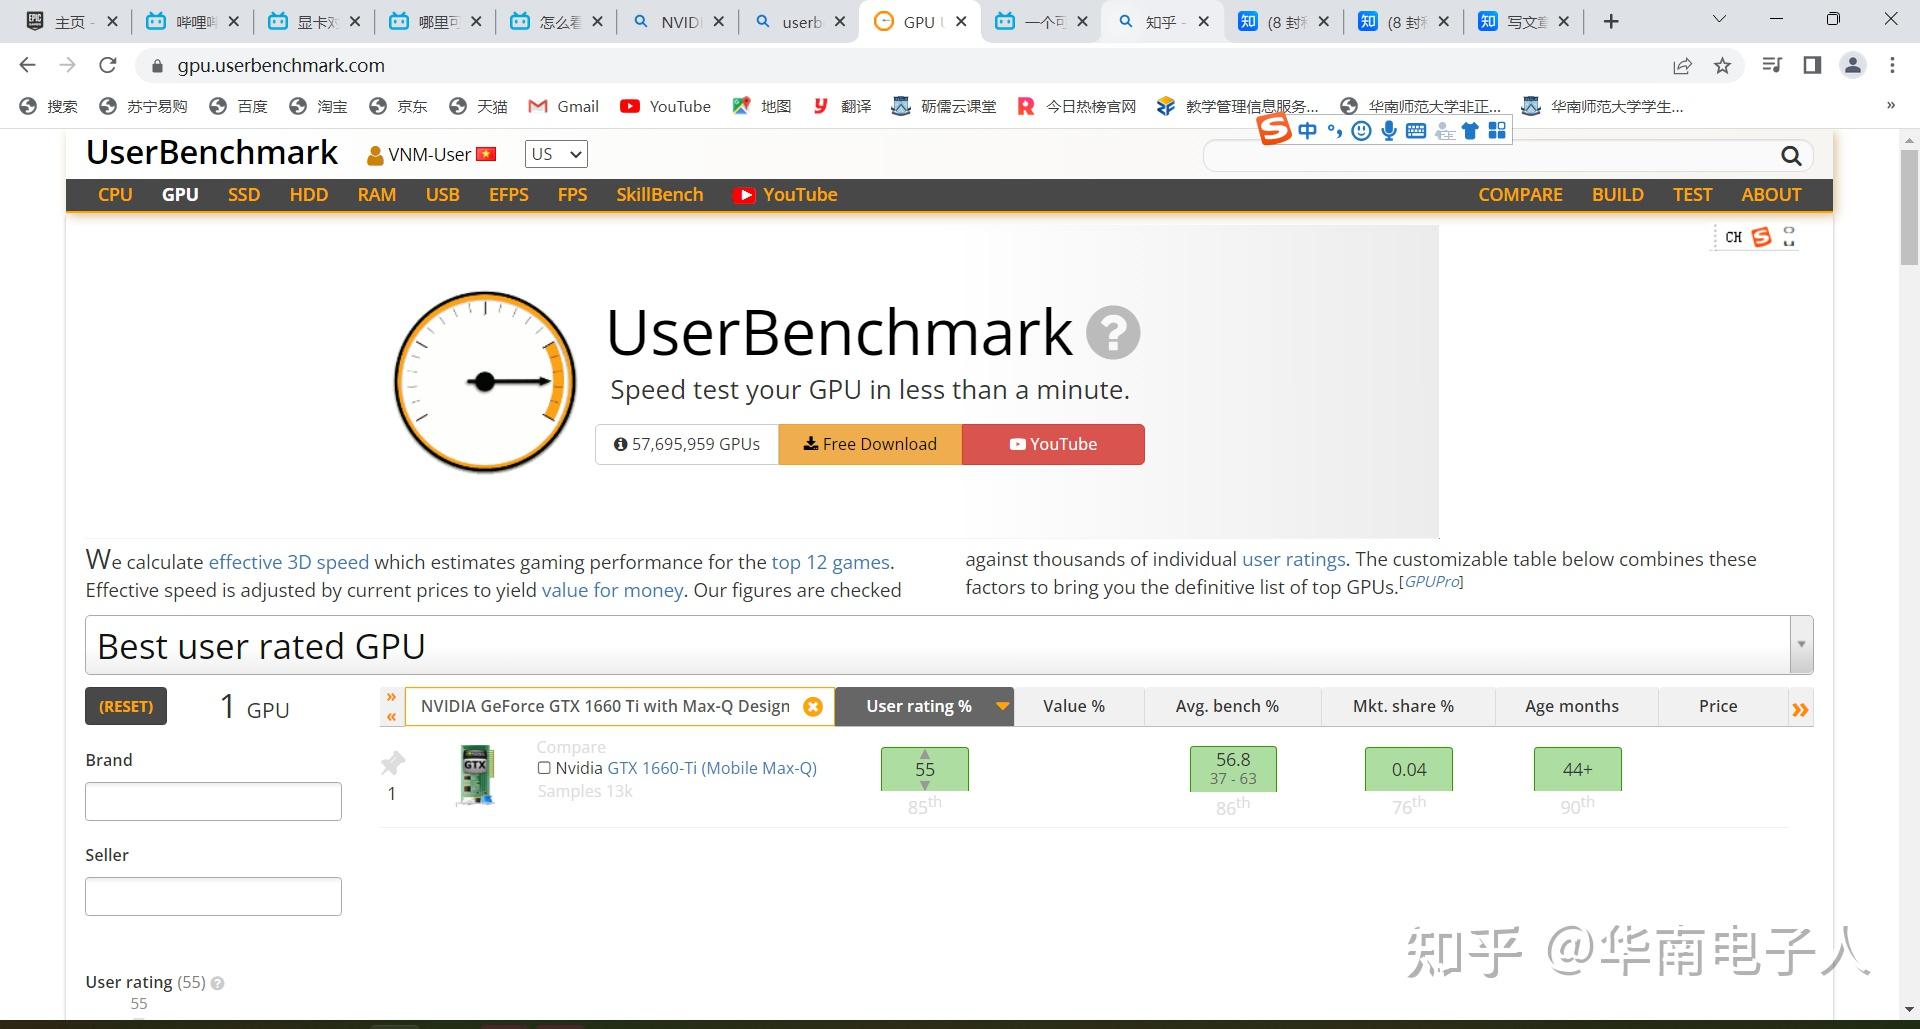Click the Brand filter input field
Viewport: 1920px width, 1029px height.
coord(213,801)
